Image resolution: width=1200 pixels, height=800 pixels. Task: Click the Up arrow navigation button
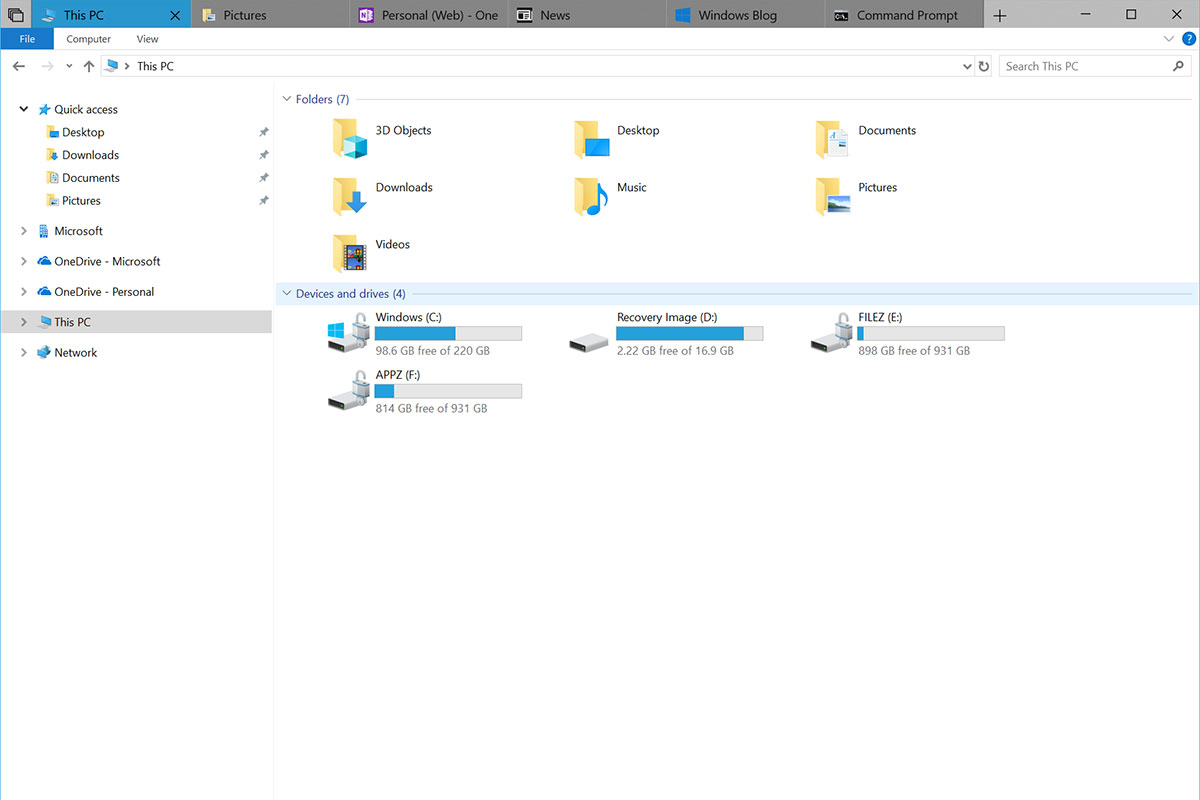pos(89,66)
